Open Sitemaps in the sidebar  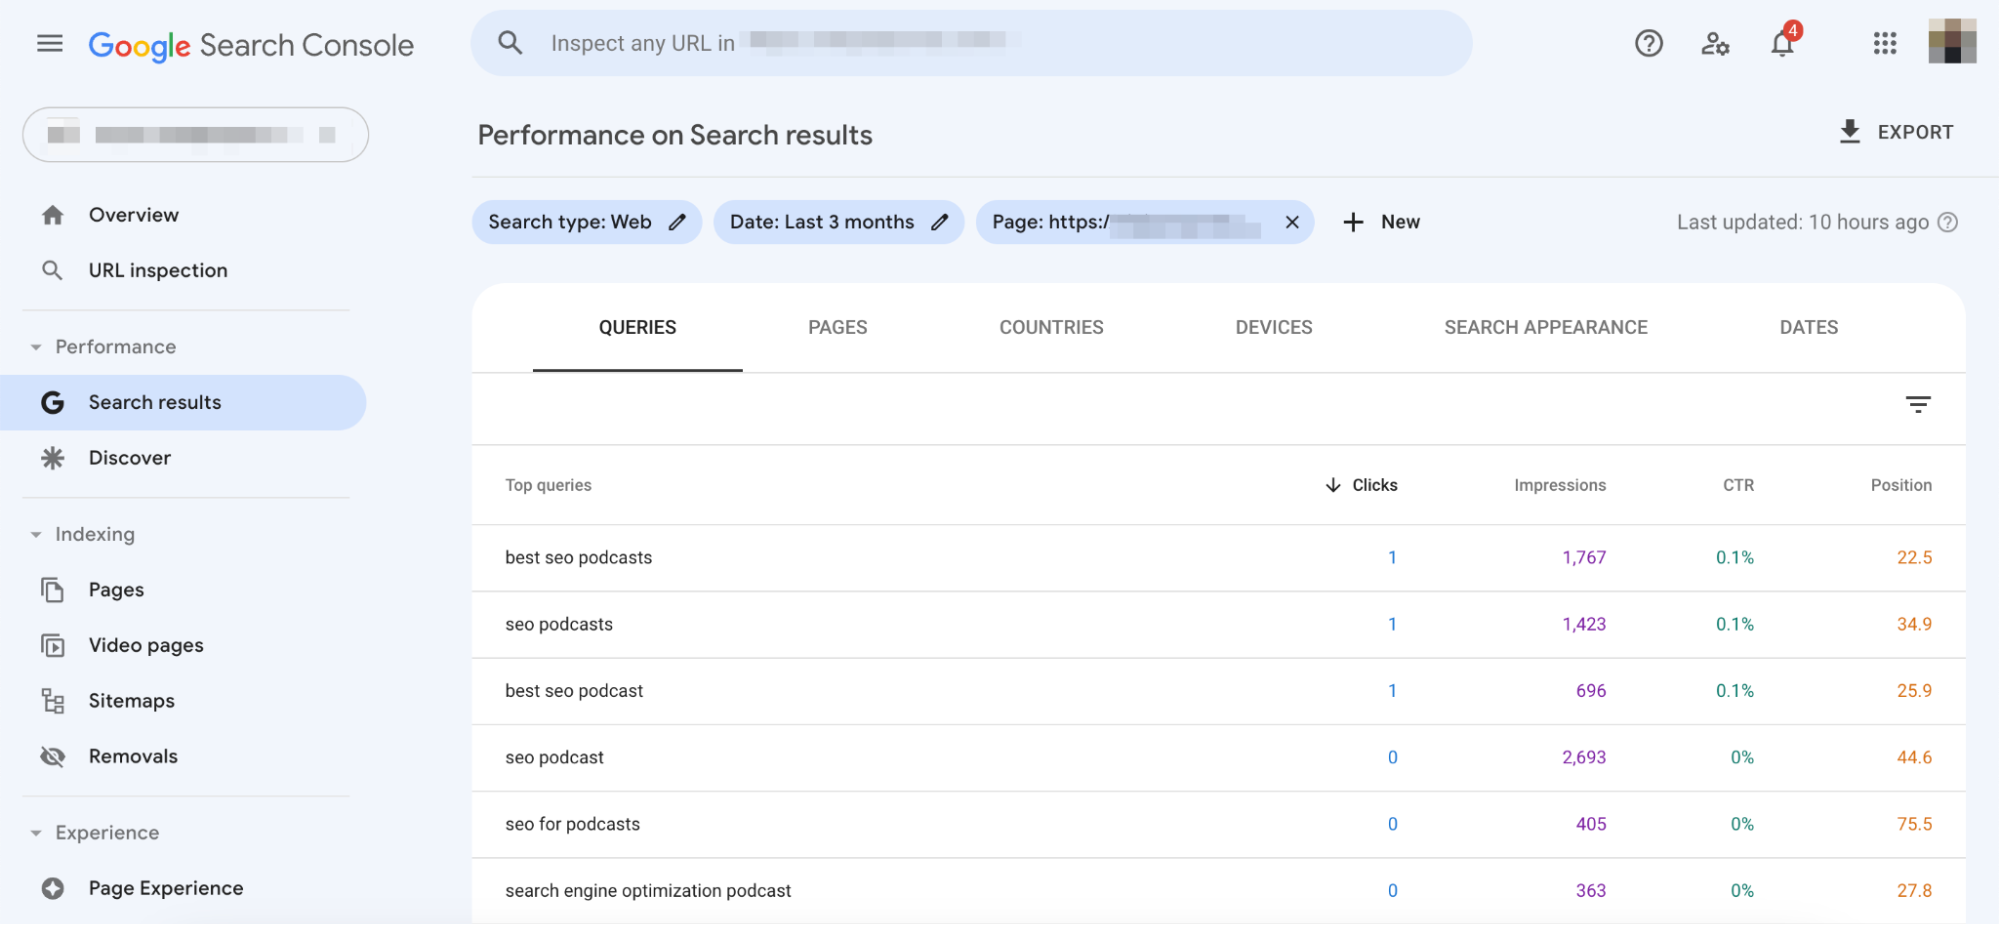click(131, 701)
